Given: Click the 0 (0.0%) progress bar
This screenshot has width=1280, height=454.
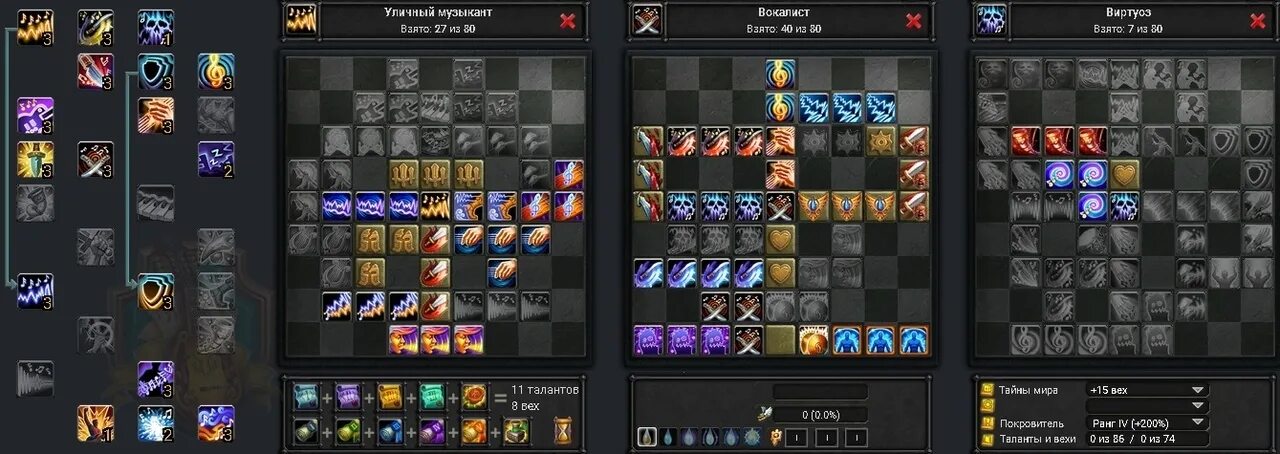Looking at the screenshot, I should coord(820,413).
